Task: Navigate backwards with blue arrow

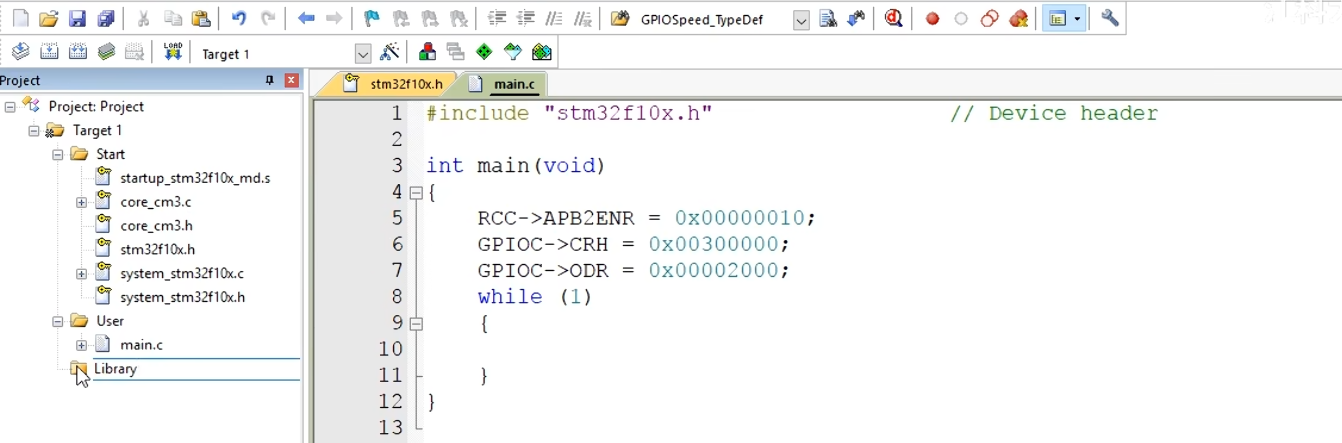Action: (306, 18)
